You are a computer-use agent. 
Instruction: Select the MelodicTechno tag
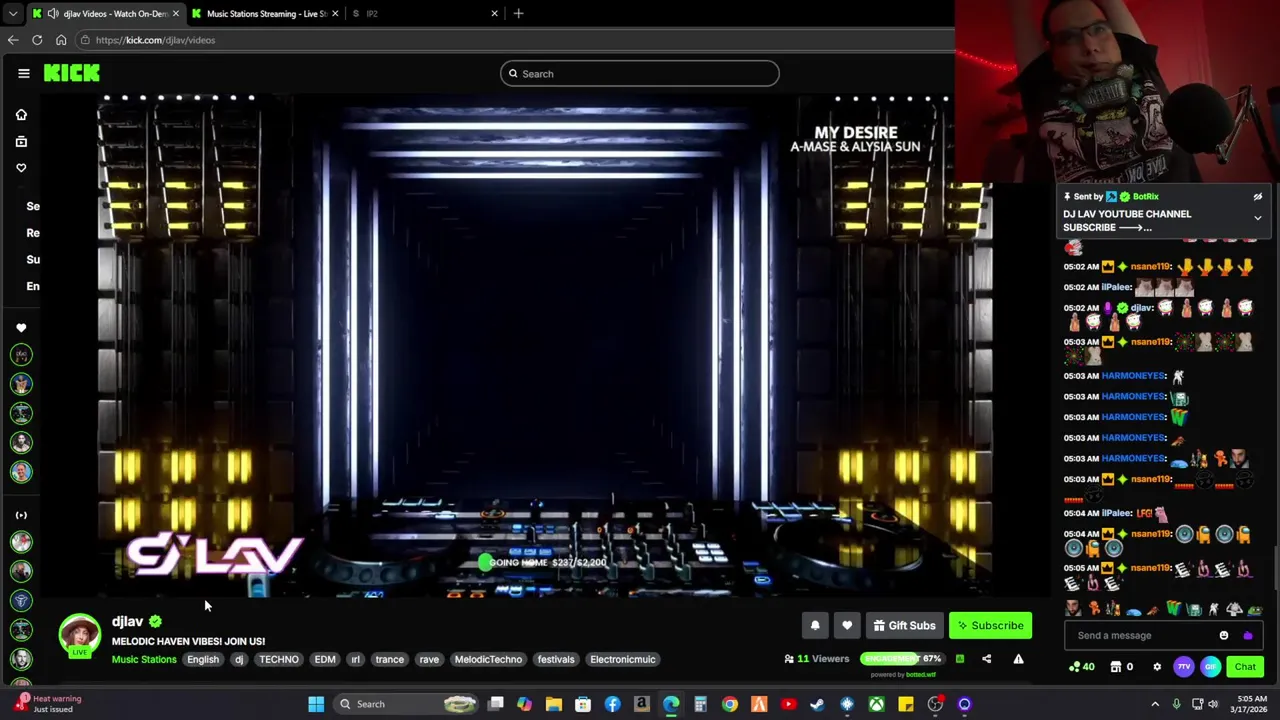pyautogui.click(x=488, y=660)
